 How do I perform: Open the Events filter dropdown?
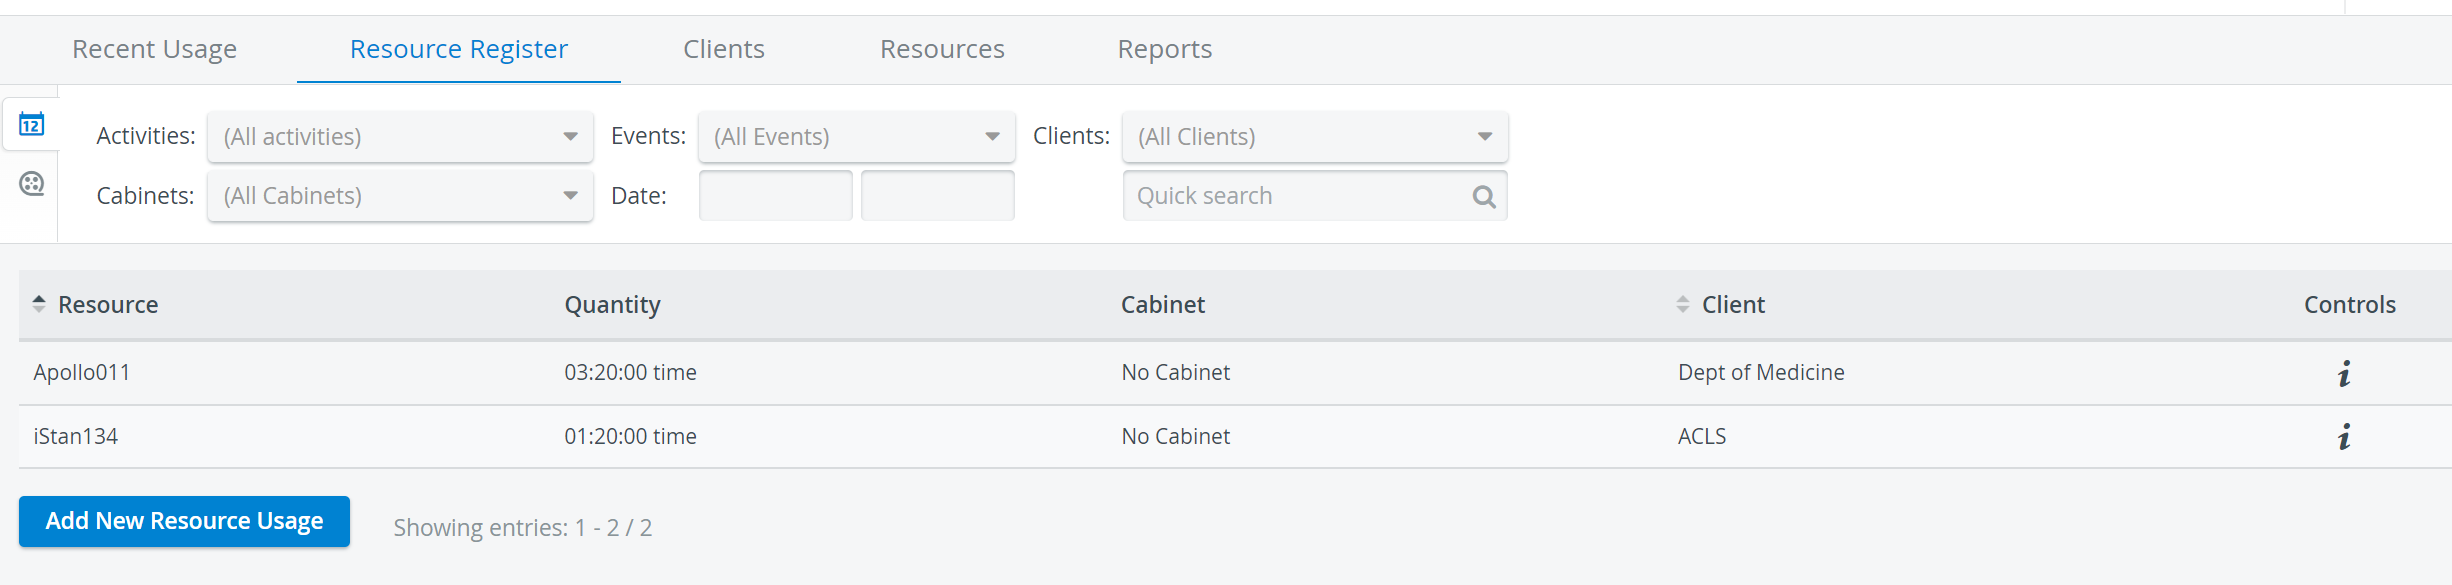coord(857,137)
